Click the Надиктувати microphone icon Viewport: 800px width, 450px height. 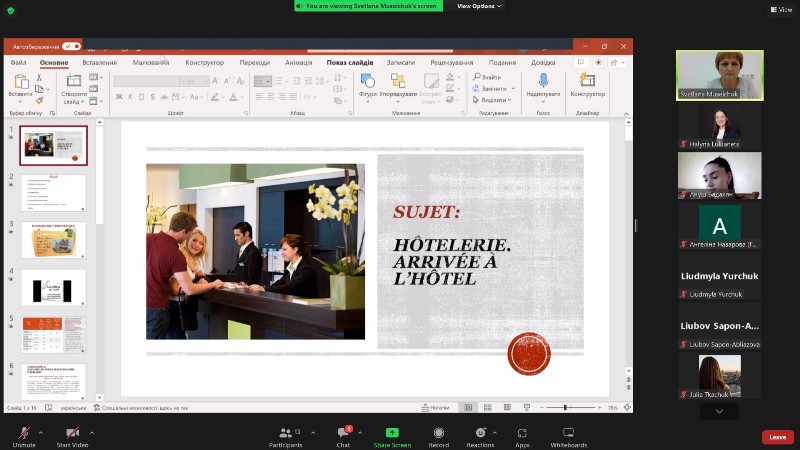point(543,82)
